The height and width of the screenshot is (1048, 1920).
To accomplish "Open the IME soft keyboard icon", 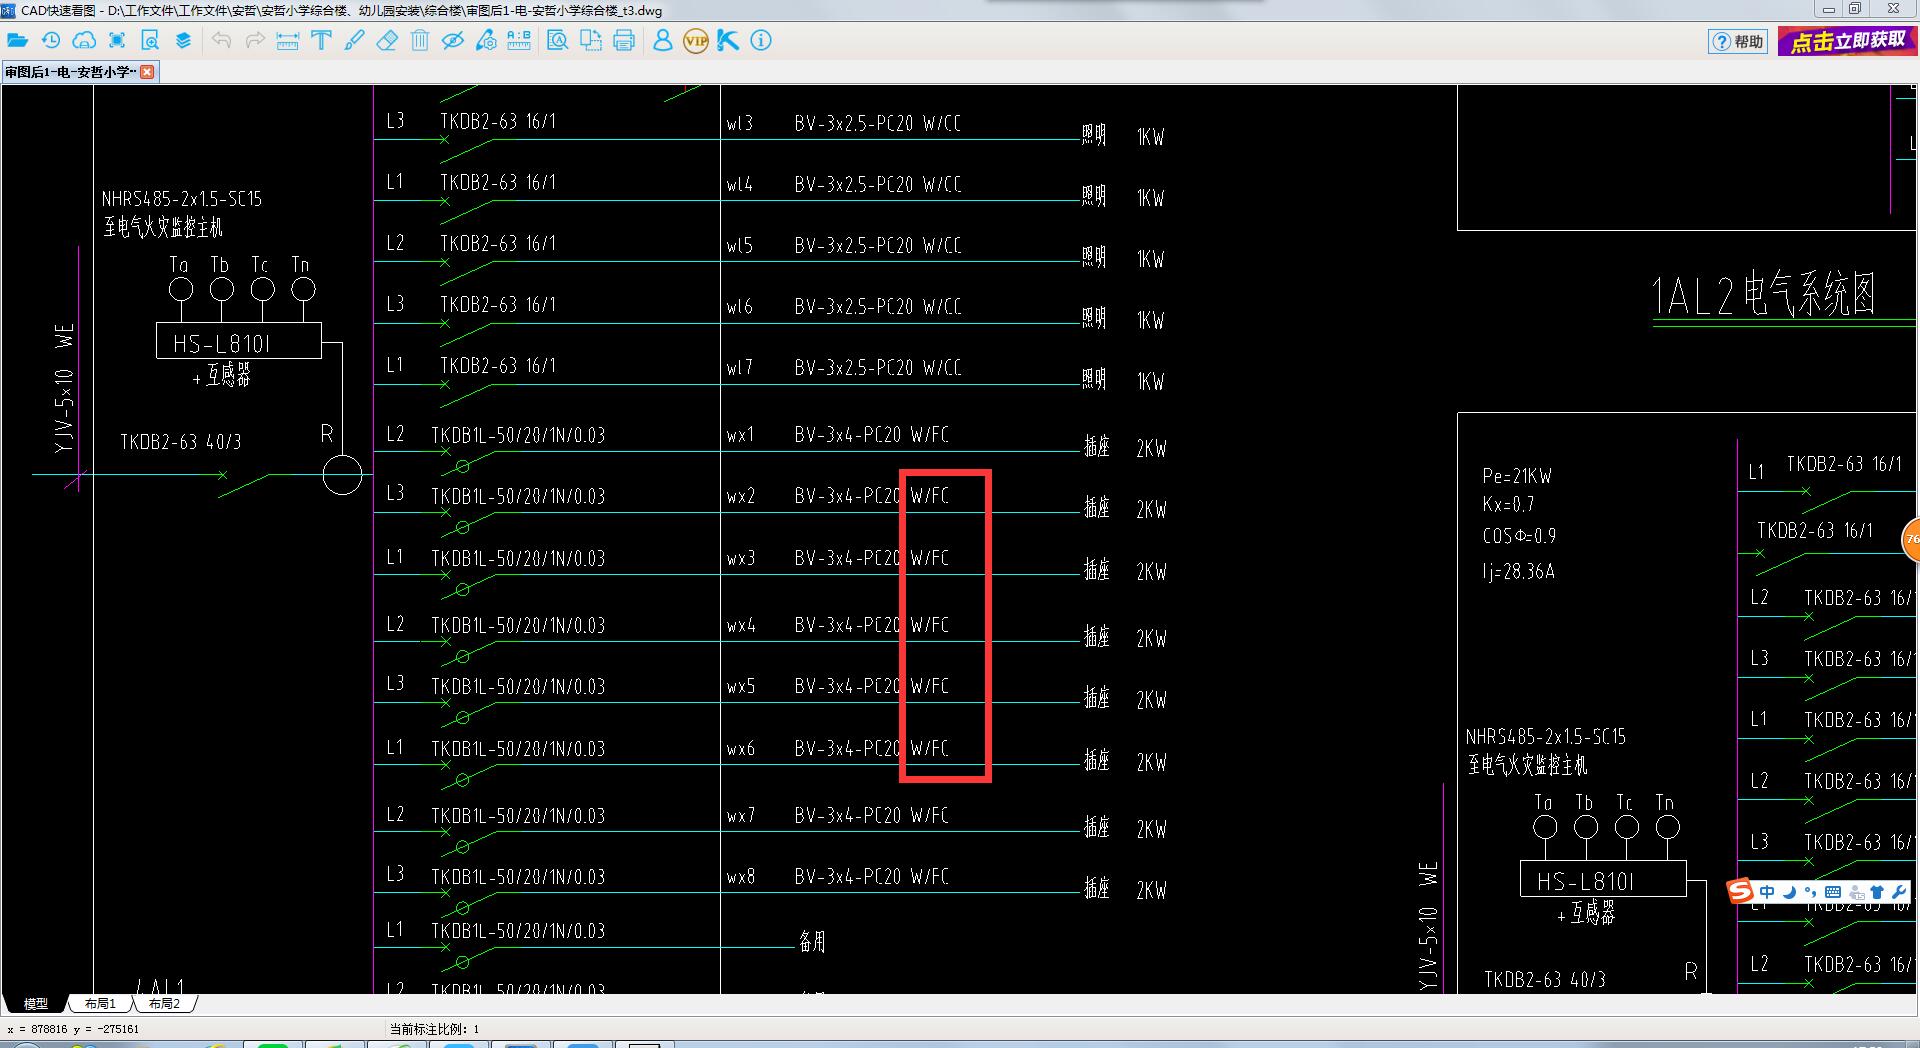I will coord(1832,892).
